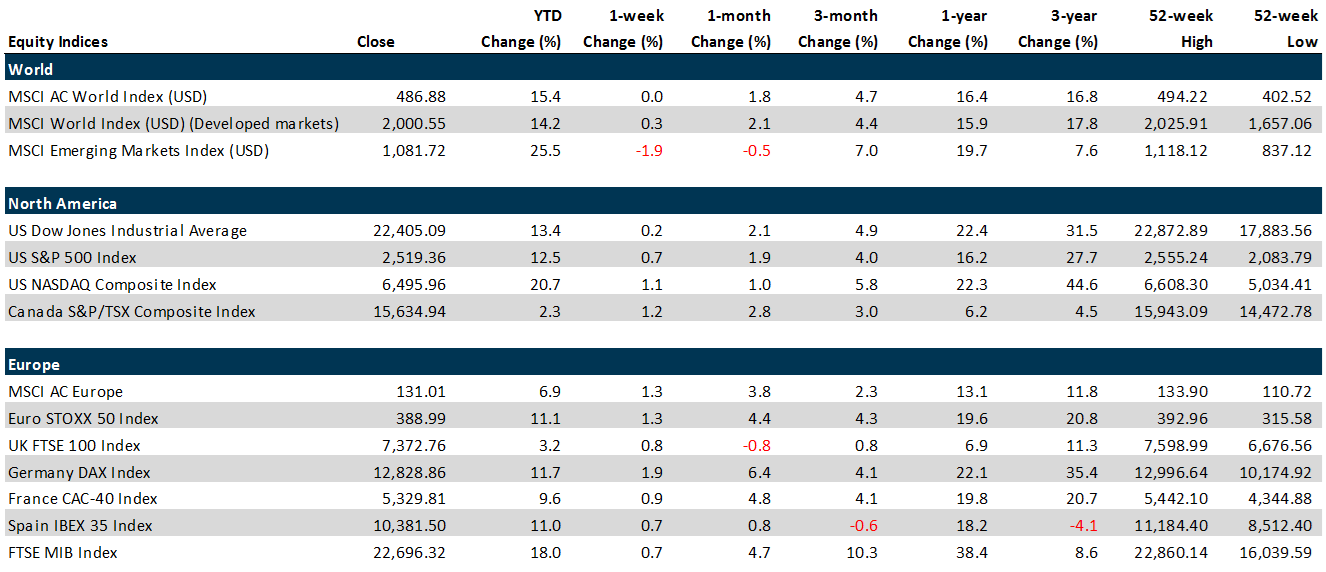Select MSCI AC World 52-week low 402.52
This screenshot has height=572, width=1326.
tap(1287, 97)
